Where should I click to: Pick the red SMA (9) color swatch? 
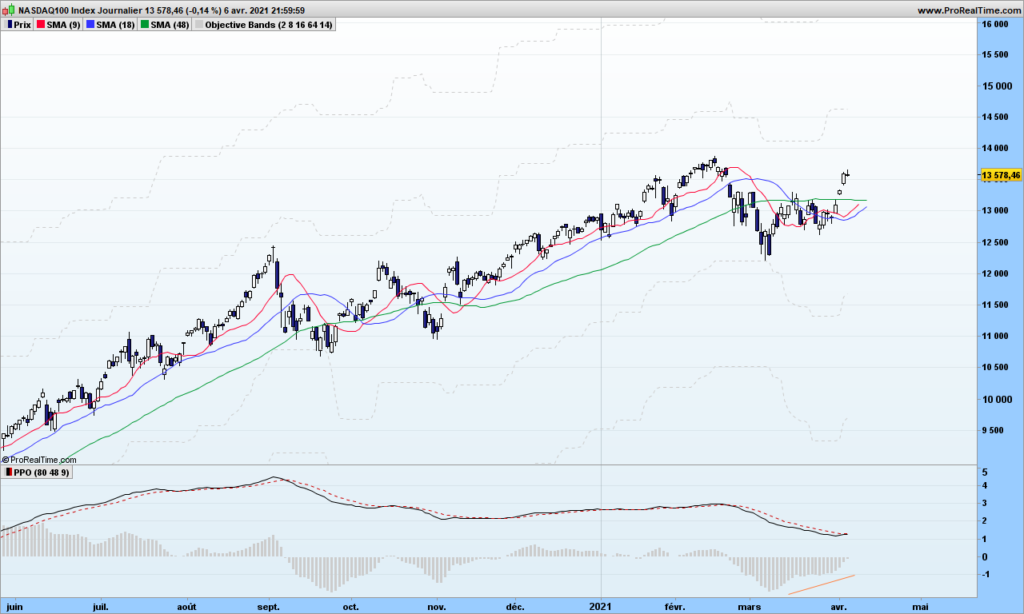point(40,25)
